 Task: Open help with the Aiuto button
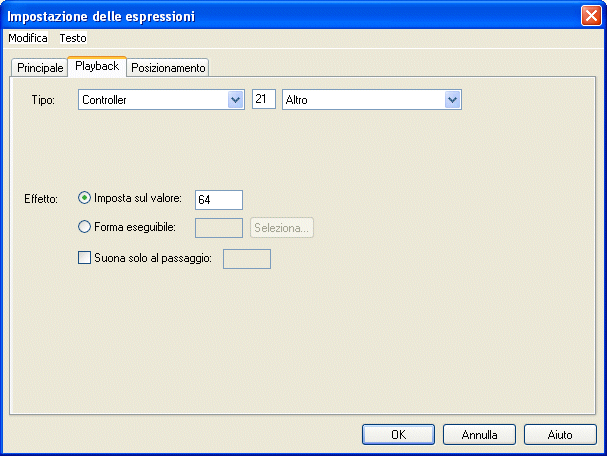pyautogui.click(x=560, y=435)
